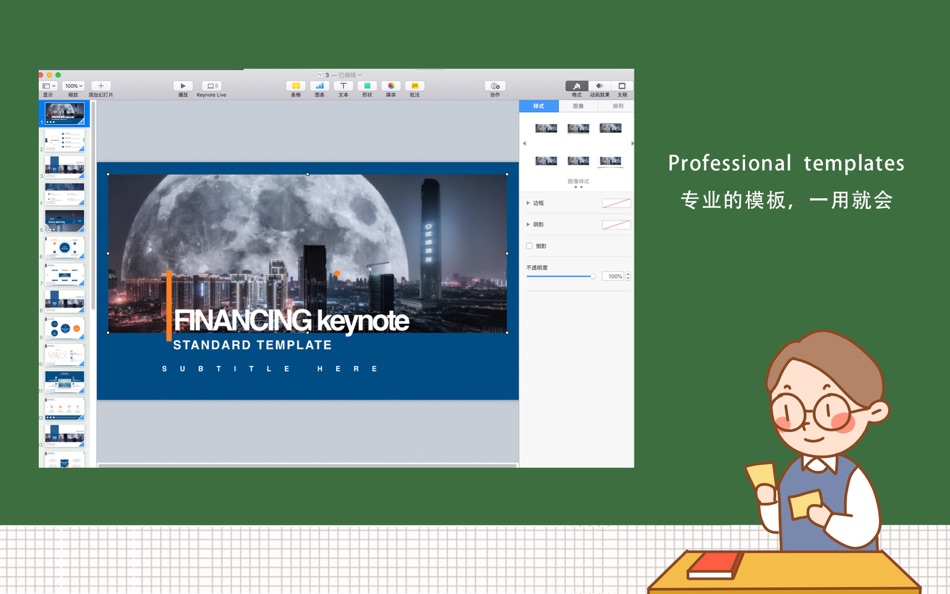Add a comment with the 批注 icon
The image size is (950, 594).
(414, 86)
